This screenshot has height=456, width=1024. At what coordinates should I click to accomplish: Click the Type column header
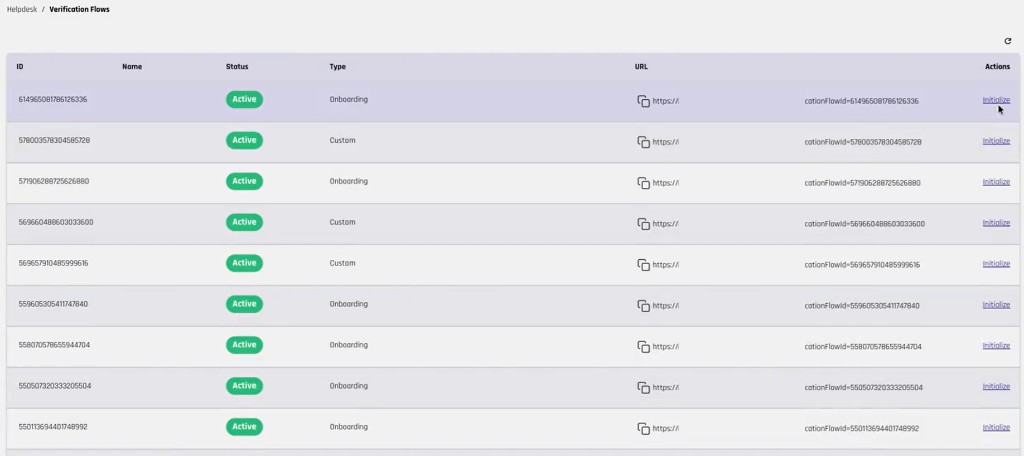coord(337,67)
